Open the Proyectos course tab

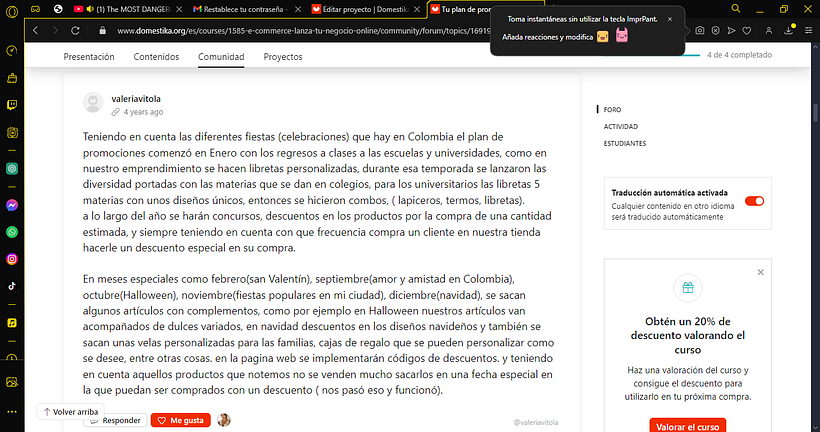coord(283,56)
